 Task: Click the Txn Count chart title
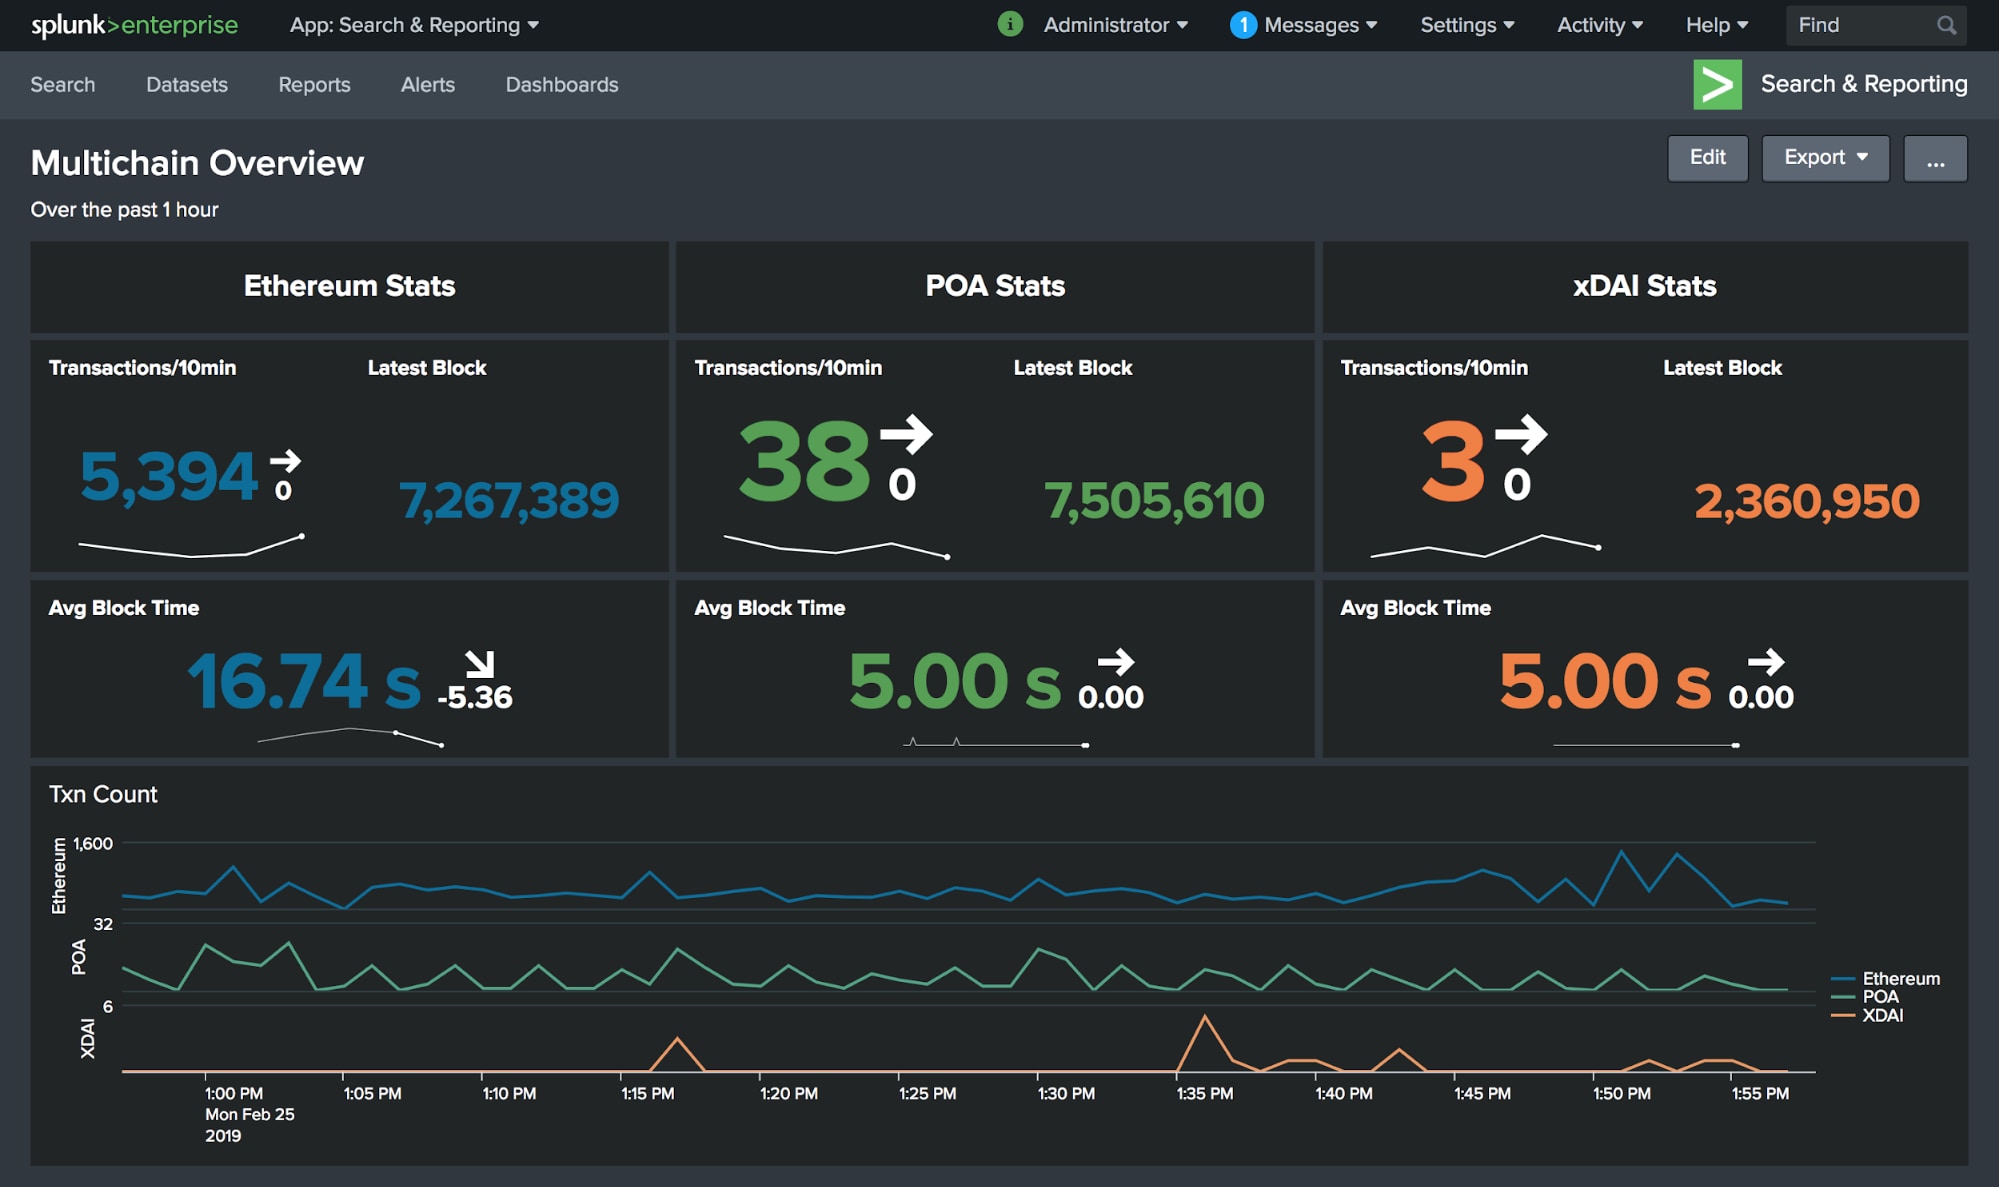(x=103, y=794)
